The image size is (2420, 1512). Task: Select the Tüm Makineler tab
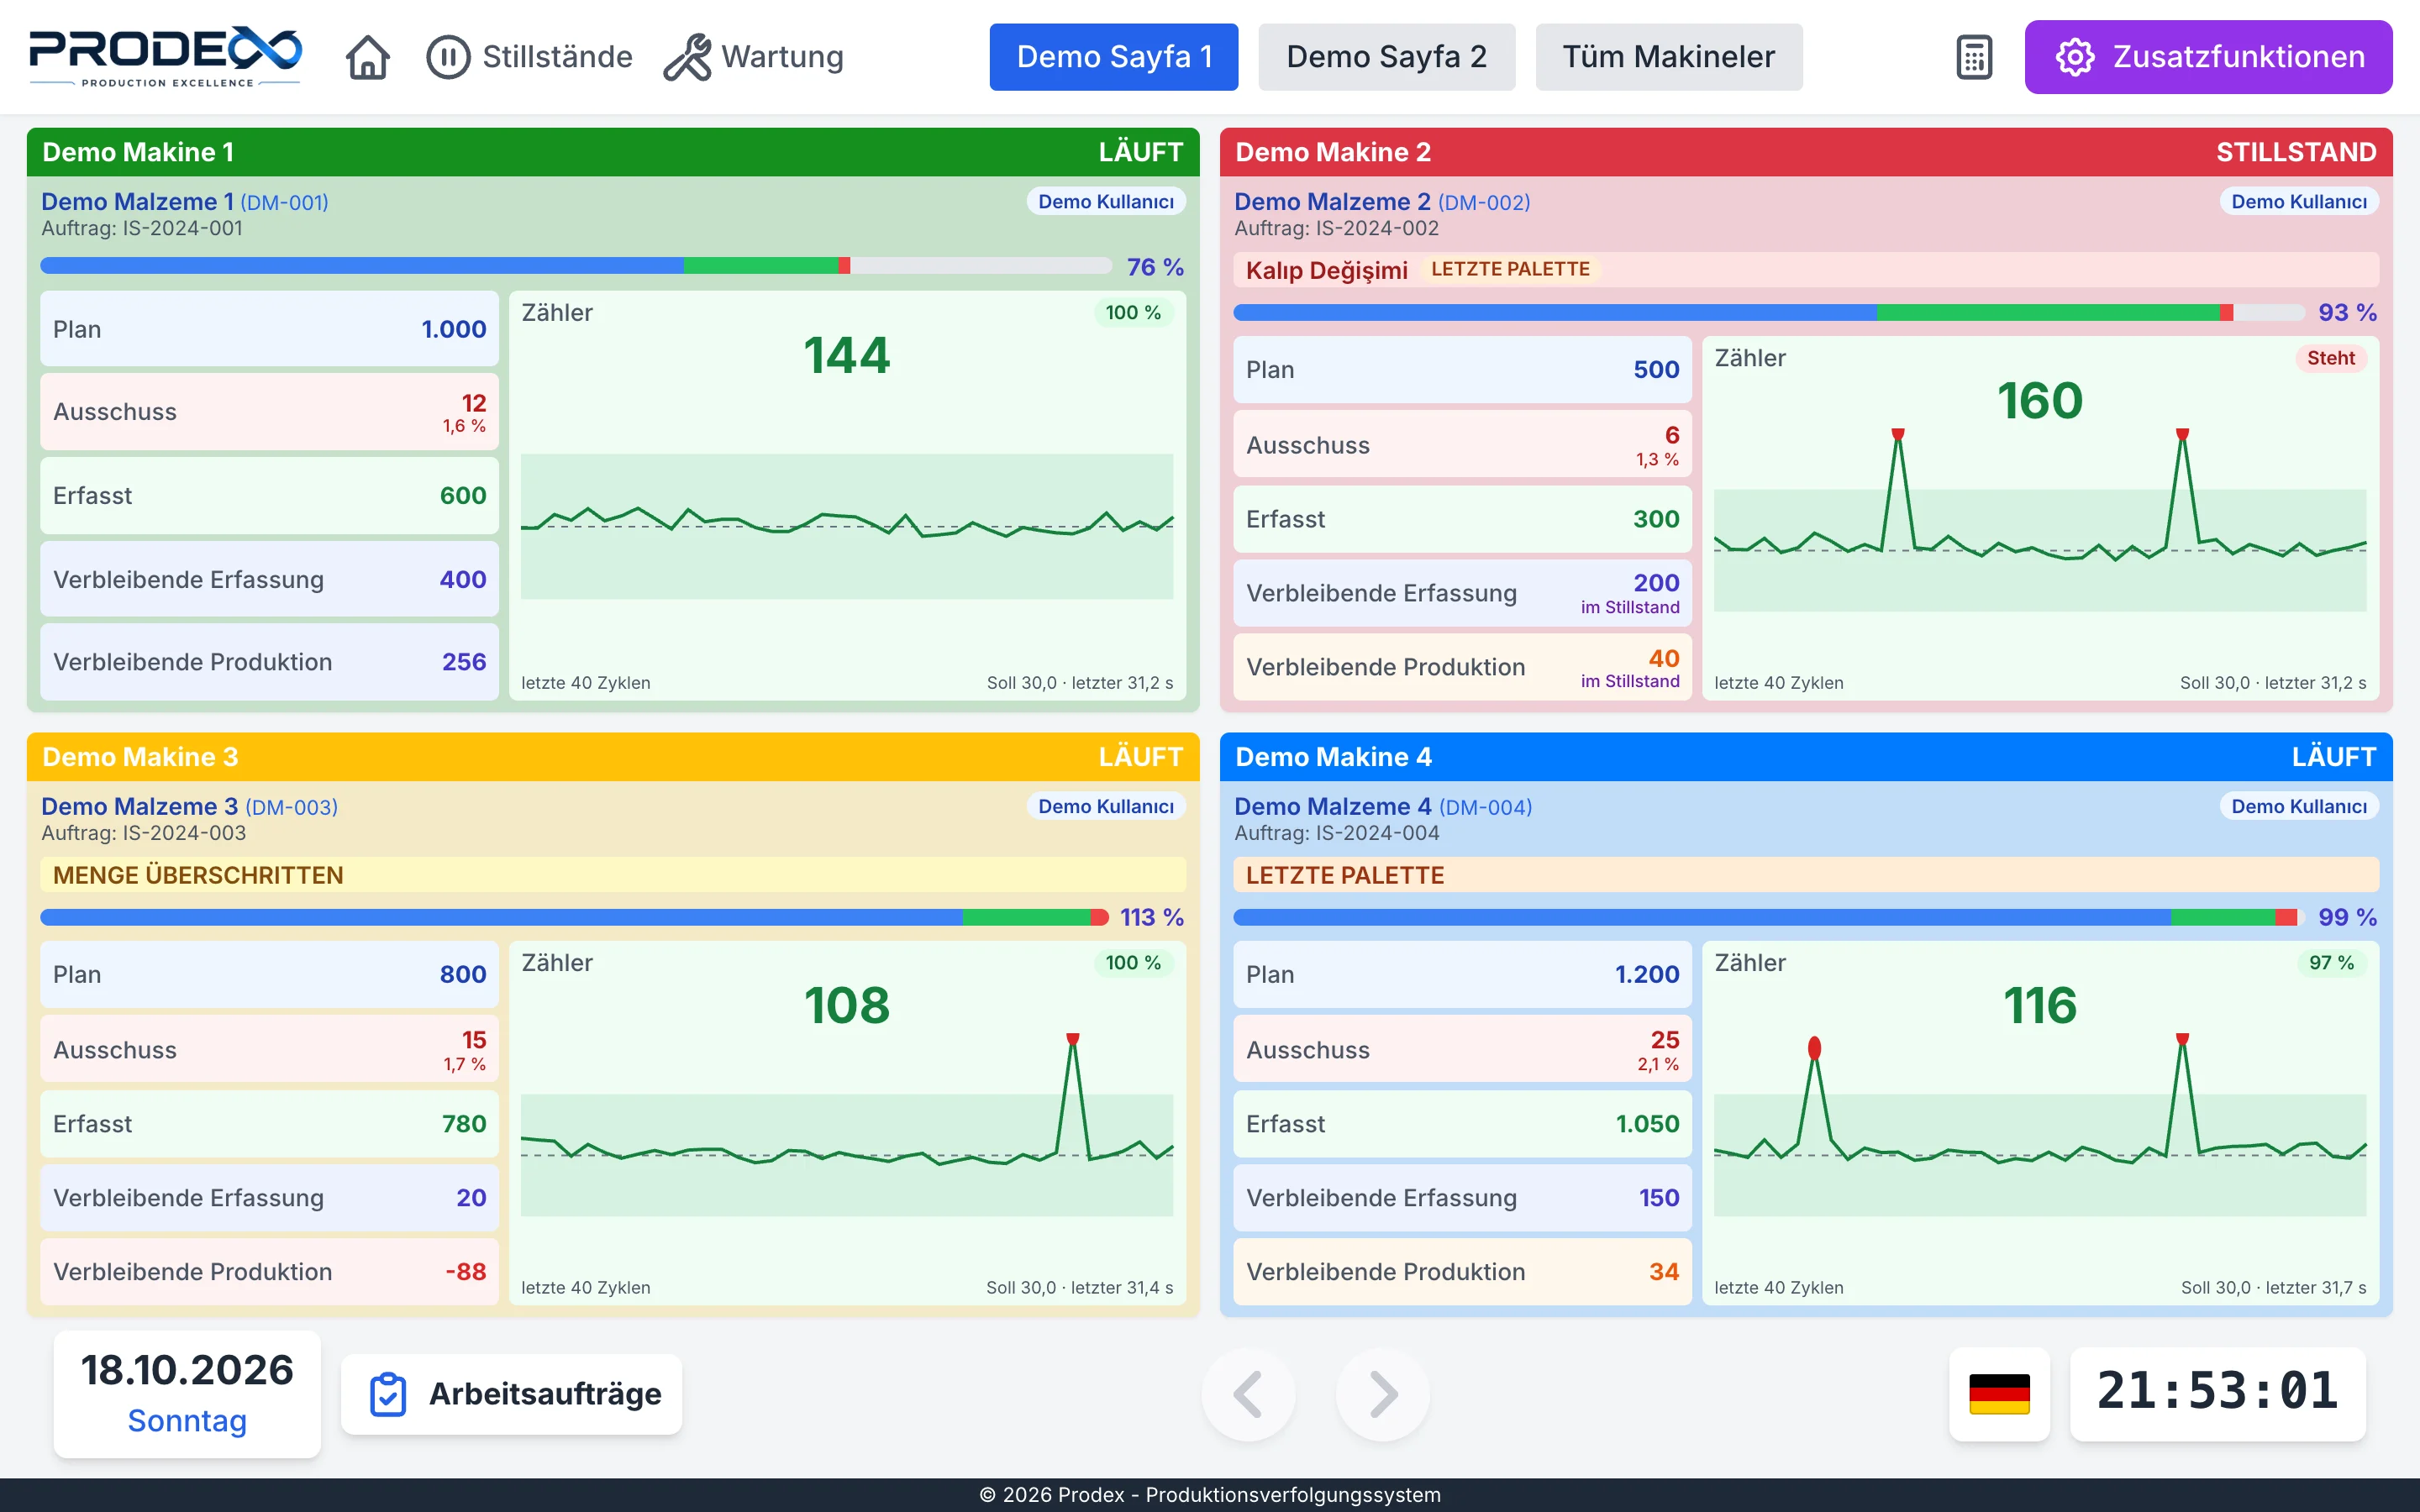(1669, 57)
